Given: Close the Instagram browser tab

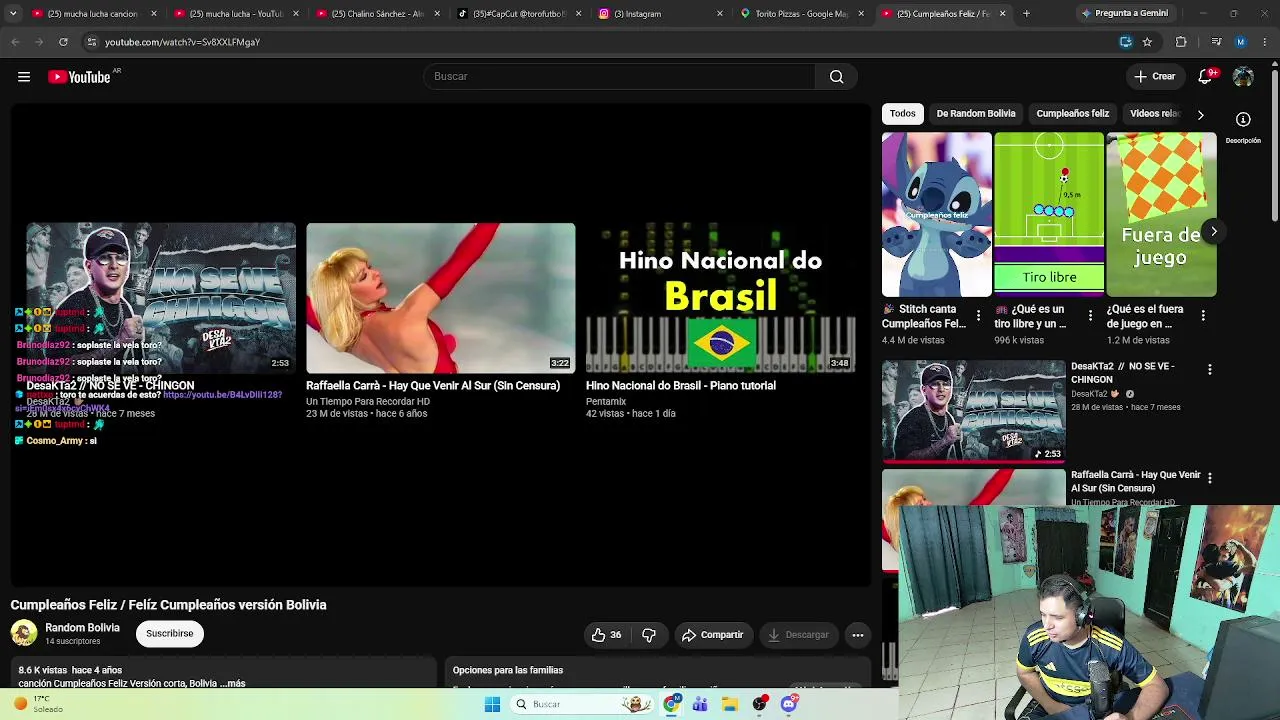Looking at the screenshot, I should point(720,14).
